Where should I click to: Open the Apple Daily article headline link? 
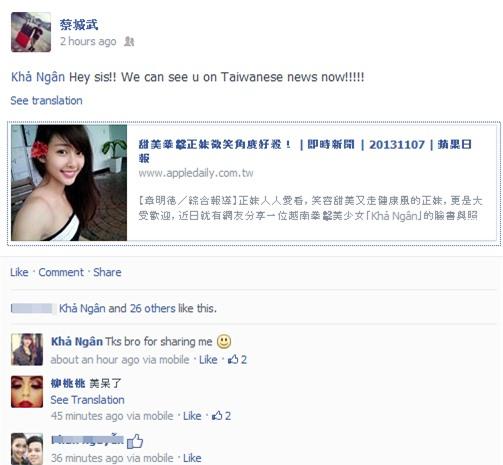tap(305, 151)
